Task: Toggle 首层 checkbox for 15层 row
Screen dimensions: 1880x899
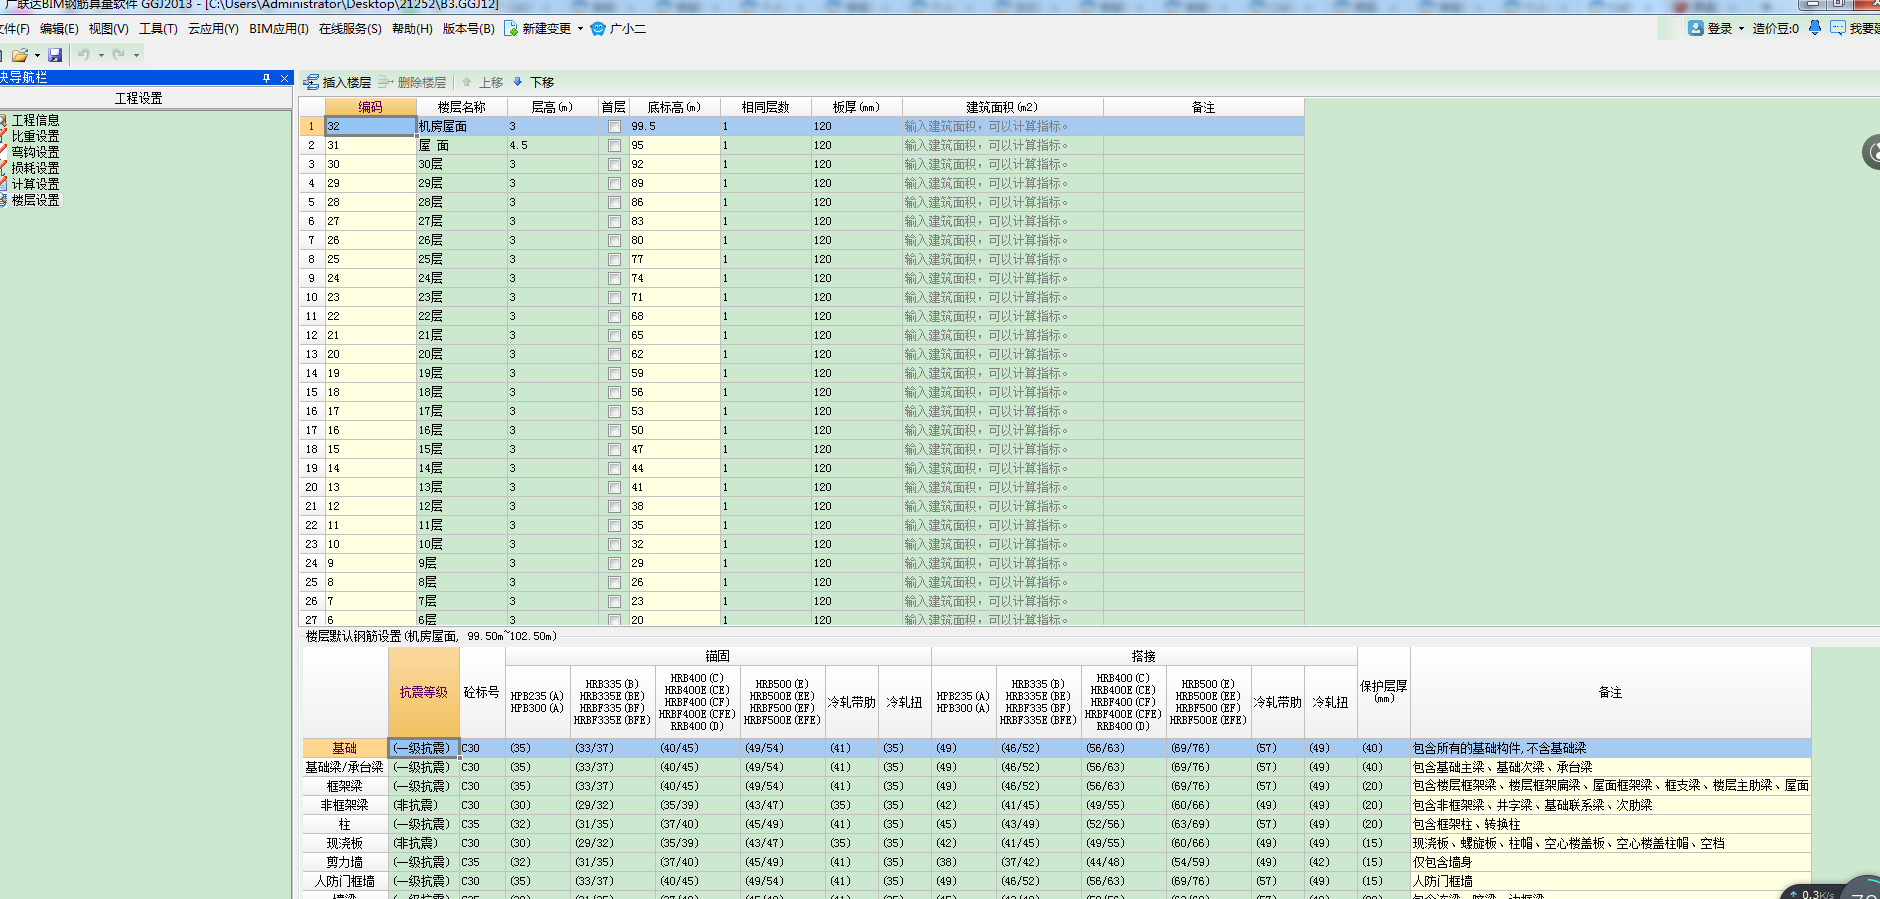Action: click(614, 450)
